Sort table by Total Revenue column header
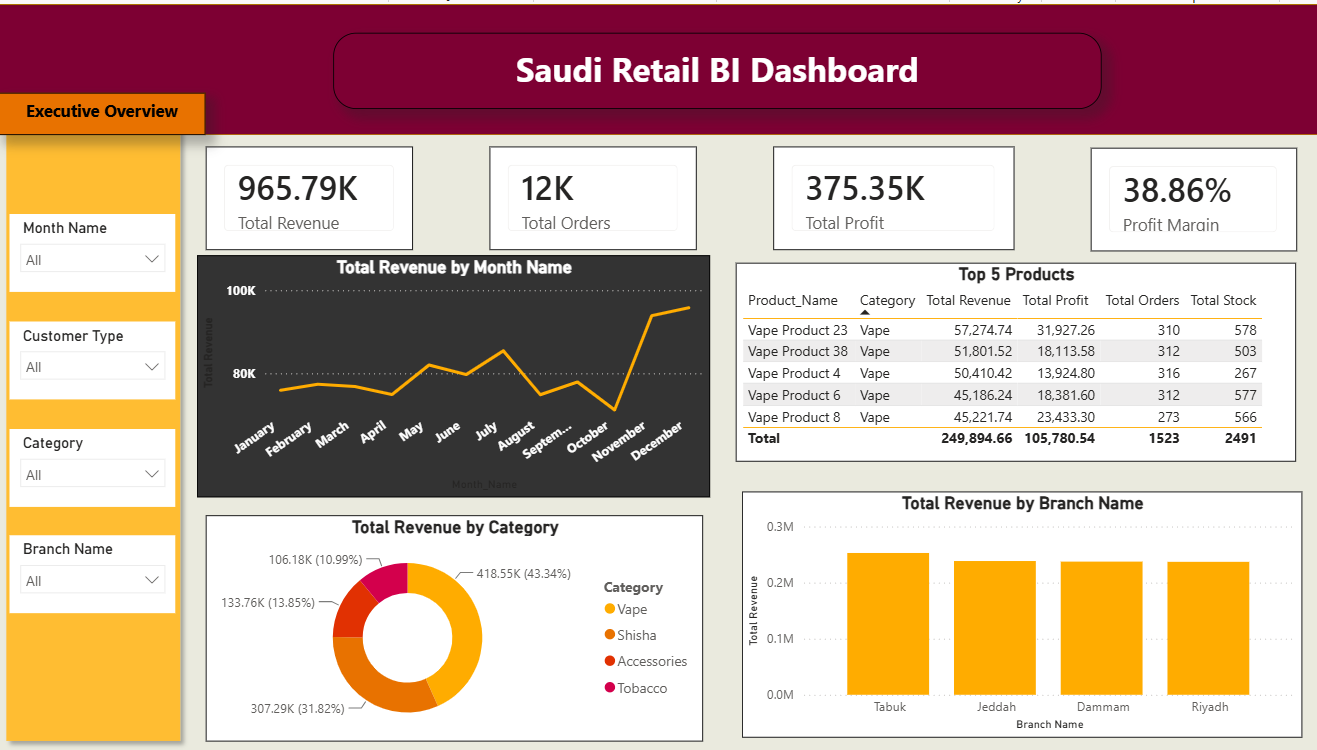1317x750 pixels. tap(969, 300)
